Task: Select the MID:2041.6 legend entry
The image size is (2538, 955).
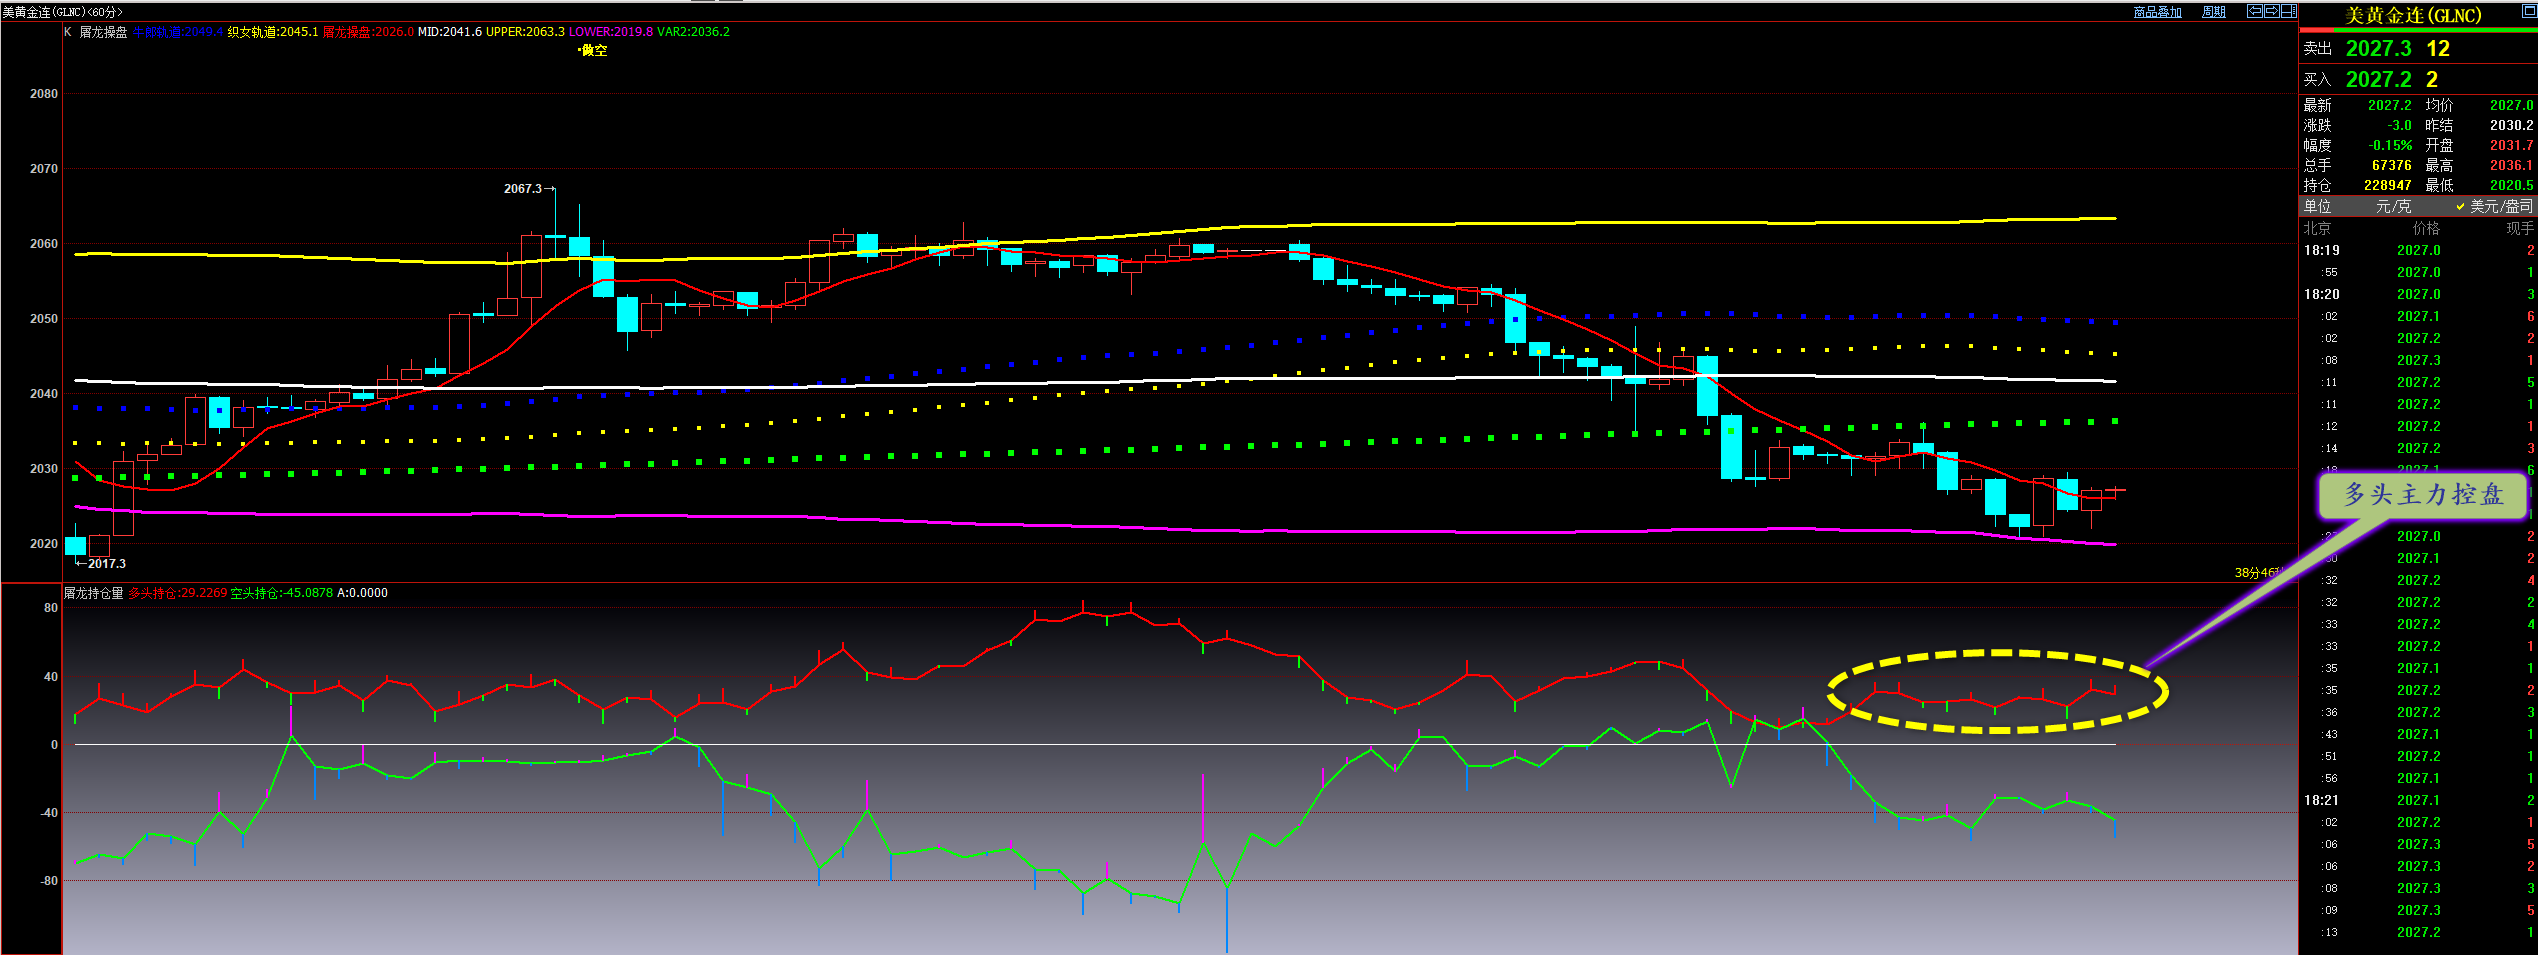Action: click(x=450, y=32)
